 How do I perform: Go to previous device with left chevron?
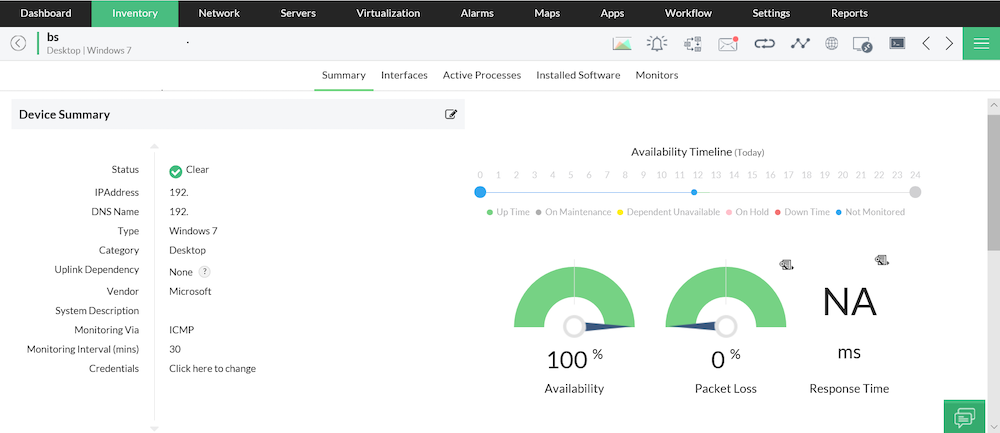click(926, 43)
